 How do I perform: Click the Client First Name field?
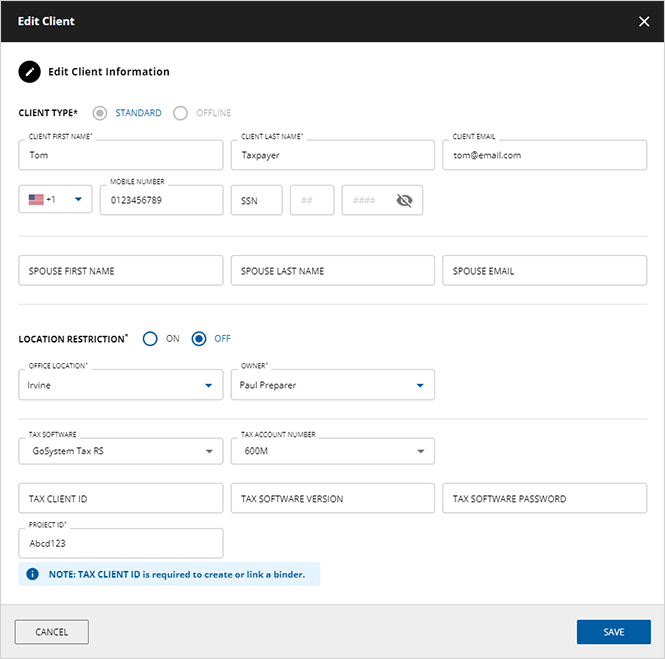click(x=121, y=155)
